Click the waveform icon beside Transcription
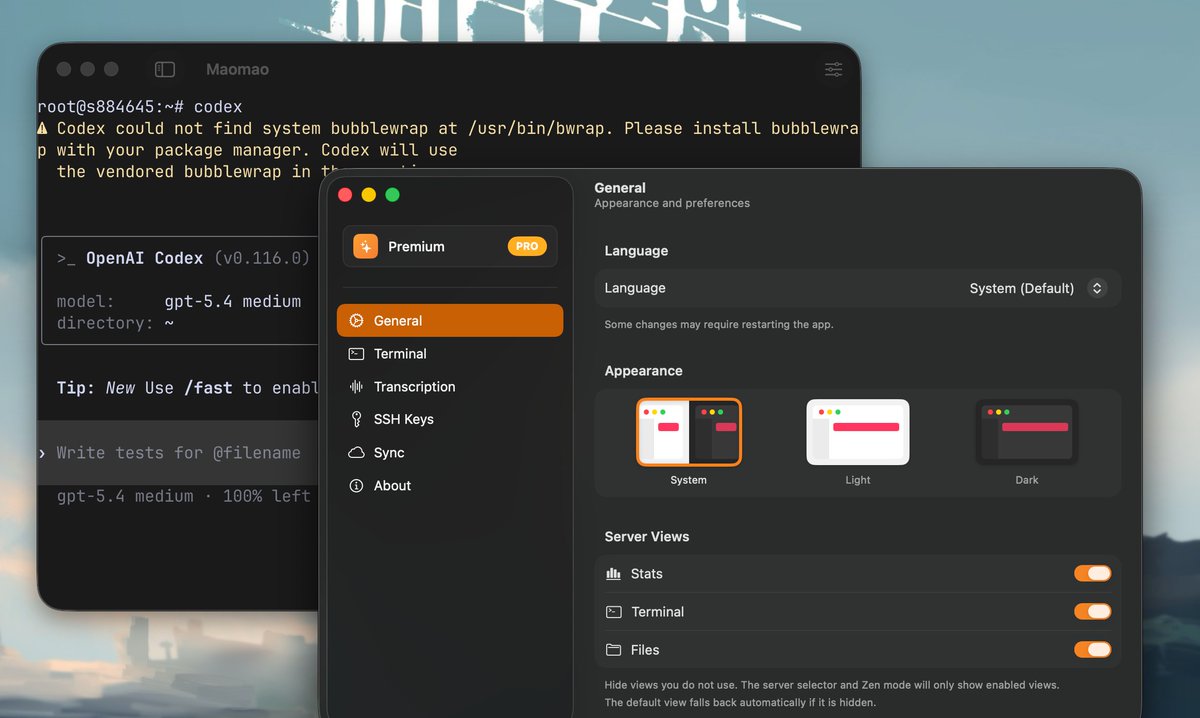 (x=356, y=386)
